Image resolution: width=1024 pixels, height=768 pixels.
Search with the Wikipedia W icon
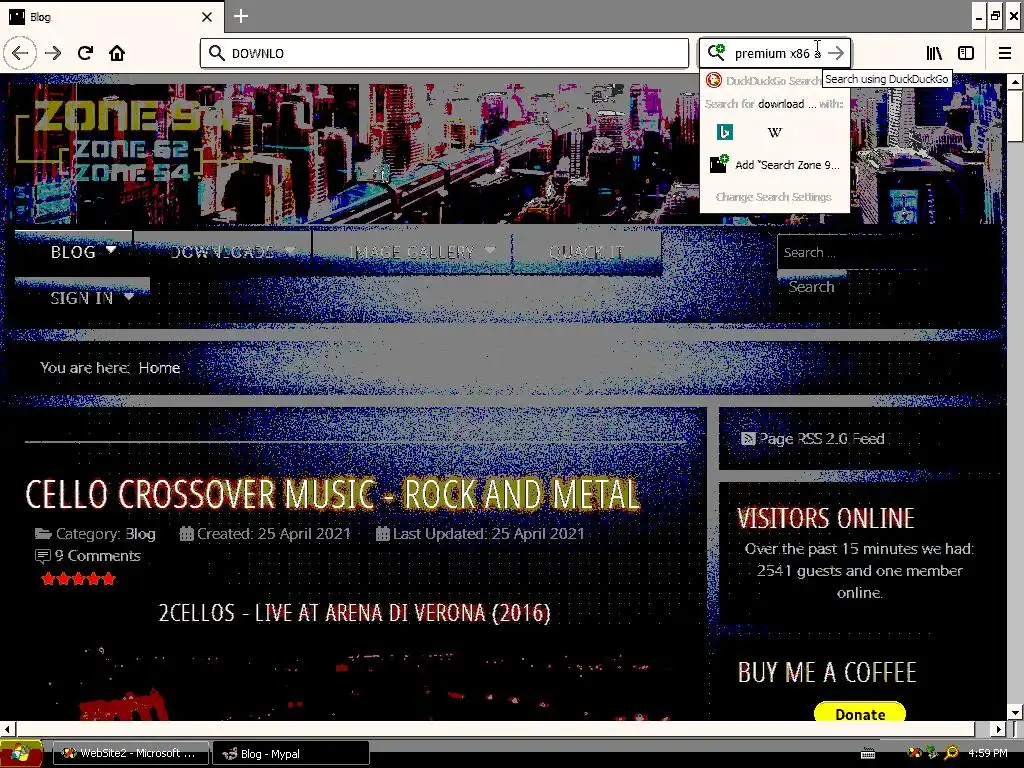coord(775,132)
